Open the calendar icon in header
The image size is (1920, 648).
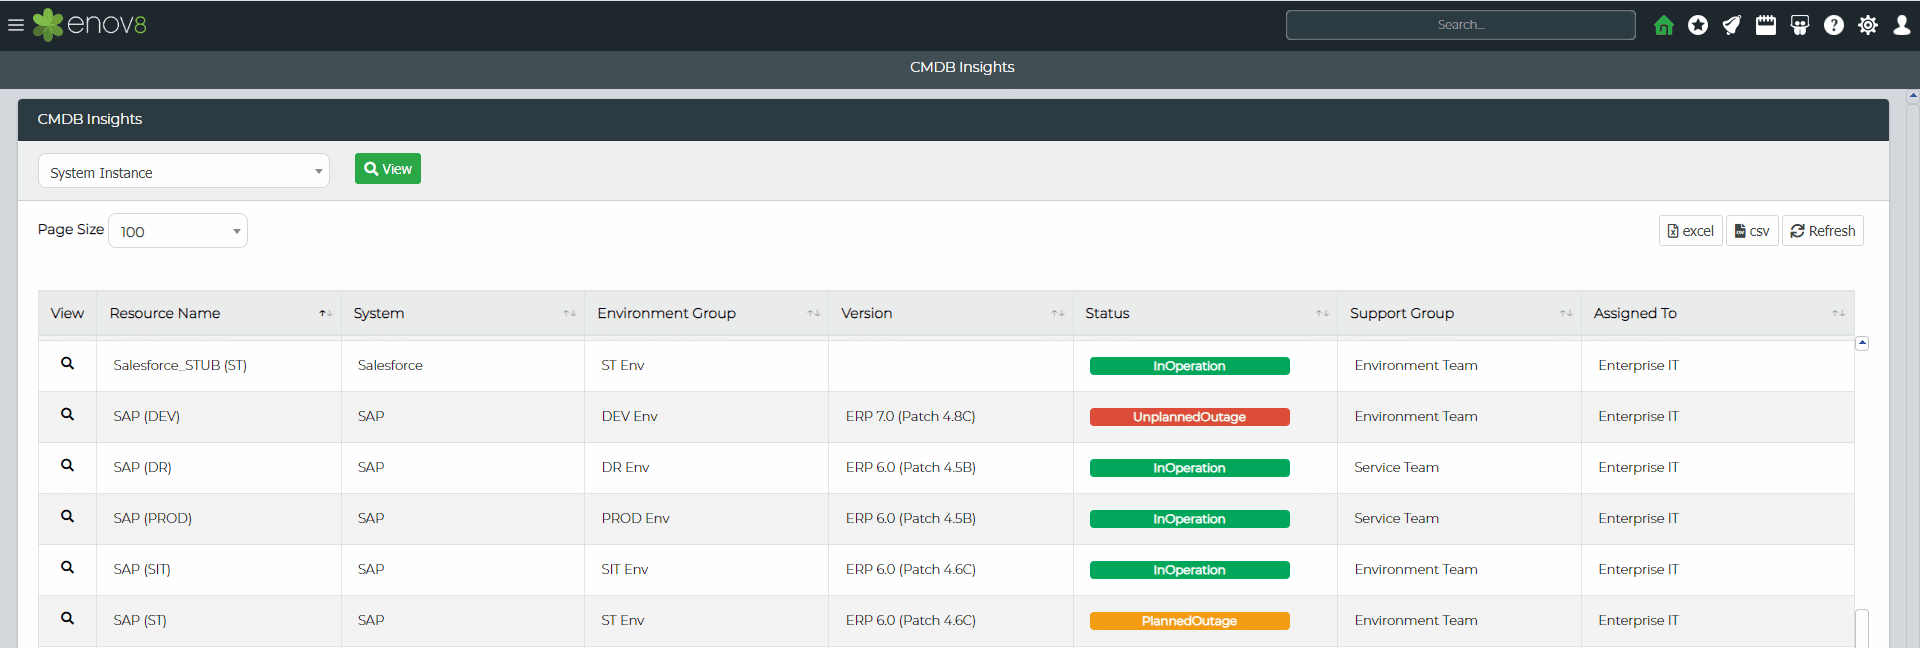coord(1766,25)
